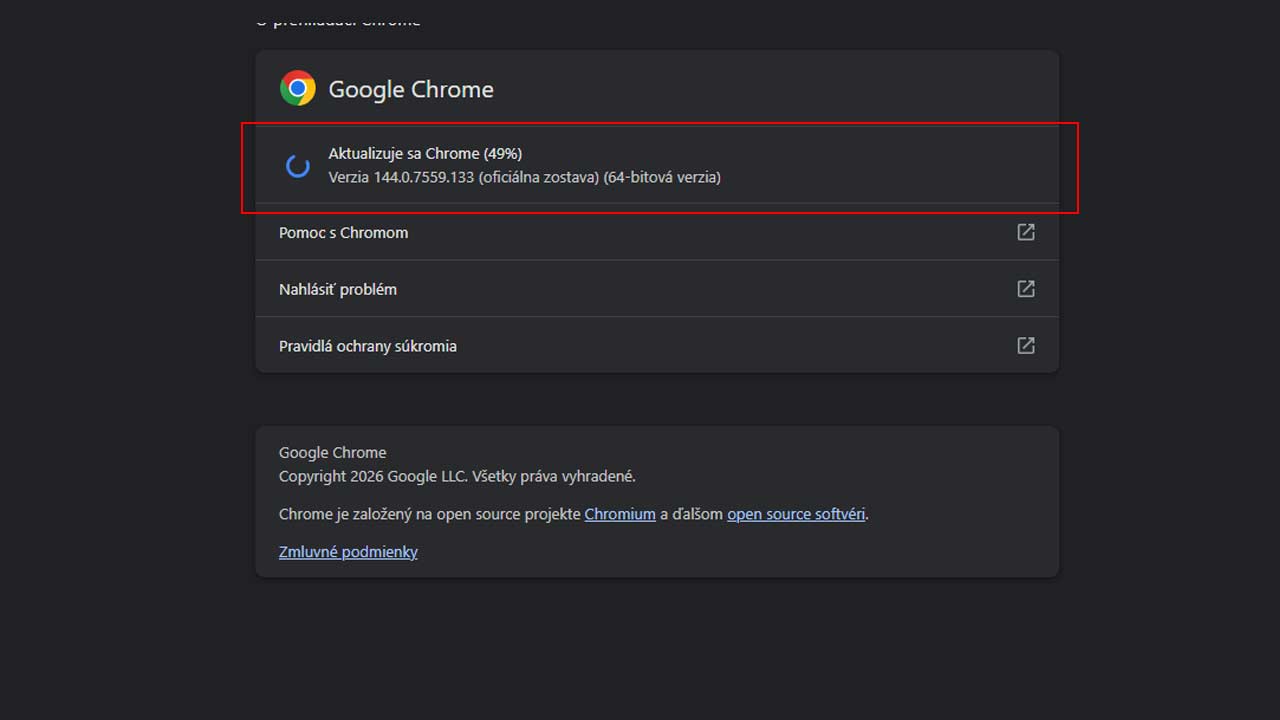This screenshot has height=720, width=1280.
Task: Click the Copyright 2026 Google LLC text
Action: point(457,476)
